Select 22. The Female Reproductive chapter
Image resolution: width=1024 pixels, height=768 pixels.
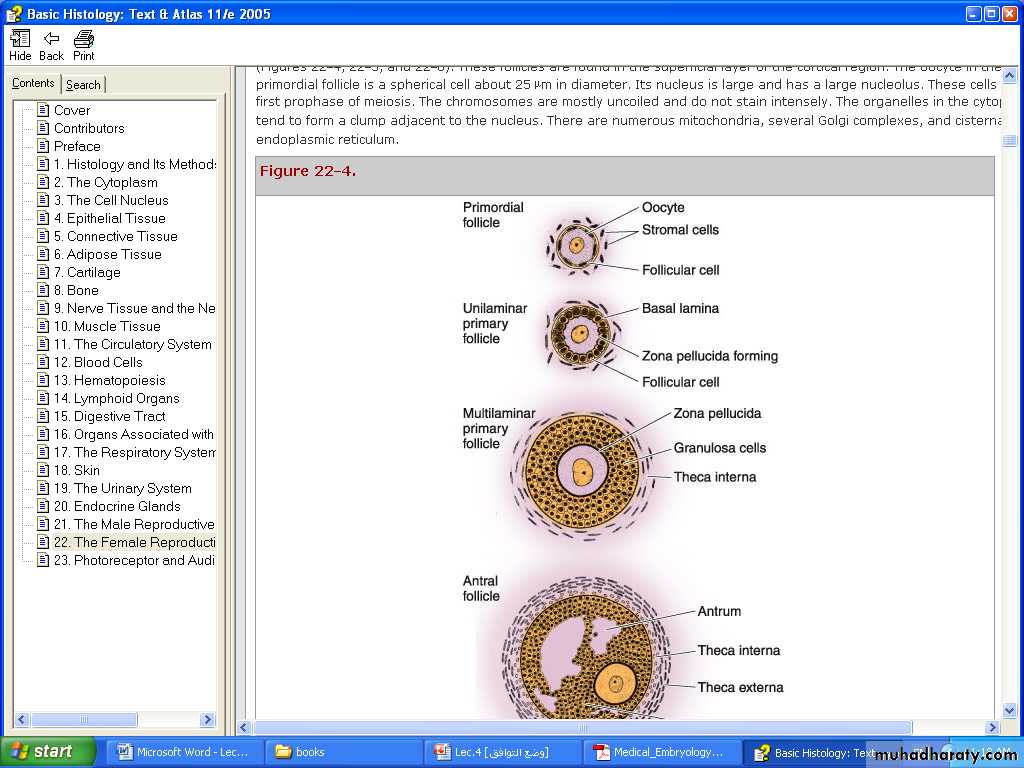coord(134,542)
